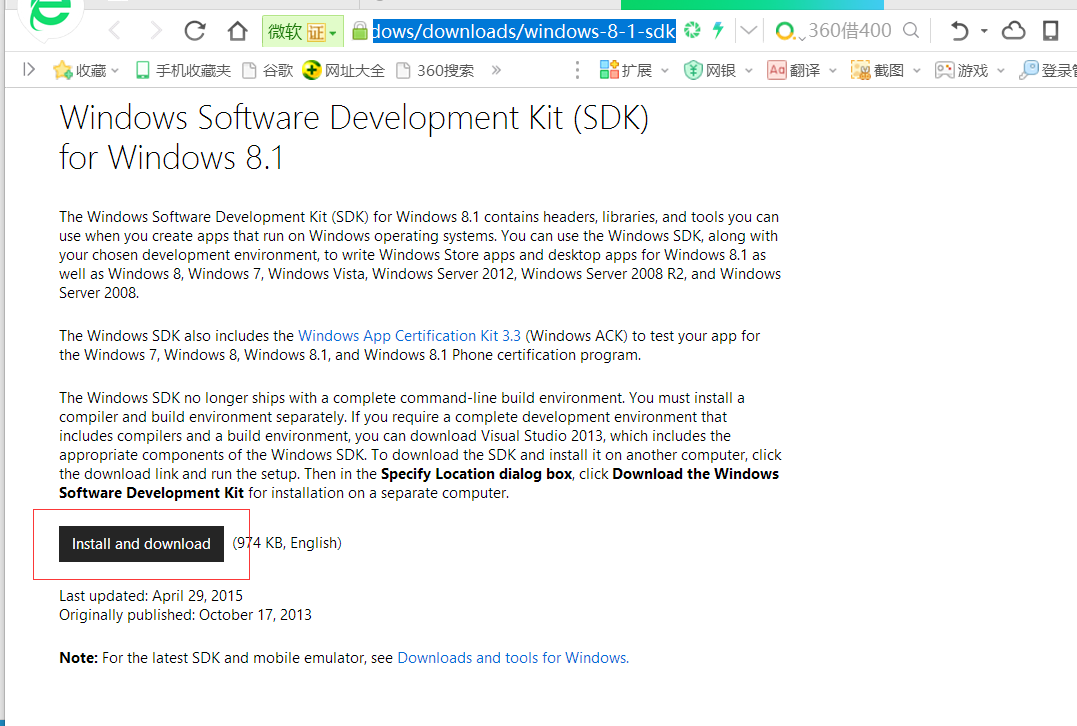
Task: Open Downloads and tools for Windows link
Action: pyautogui.click(x=513, y=658)
